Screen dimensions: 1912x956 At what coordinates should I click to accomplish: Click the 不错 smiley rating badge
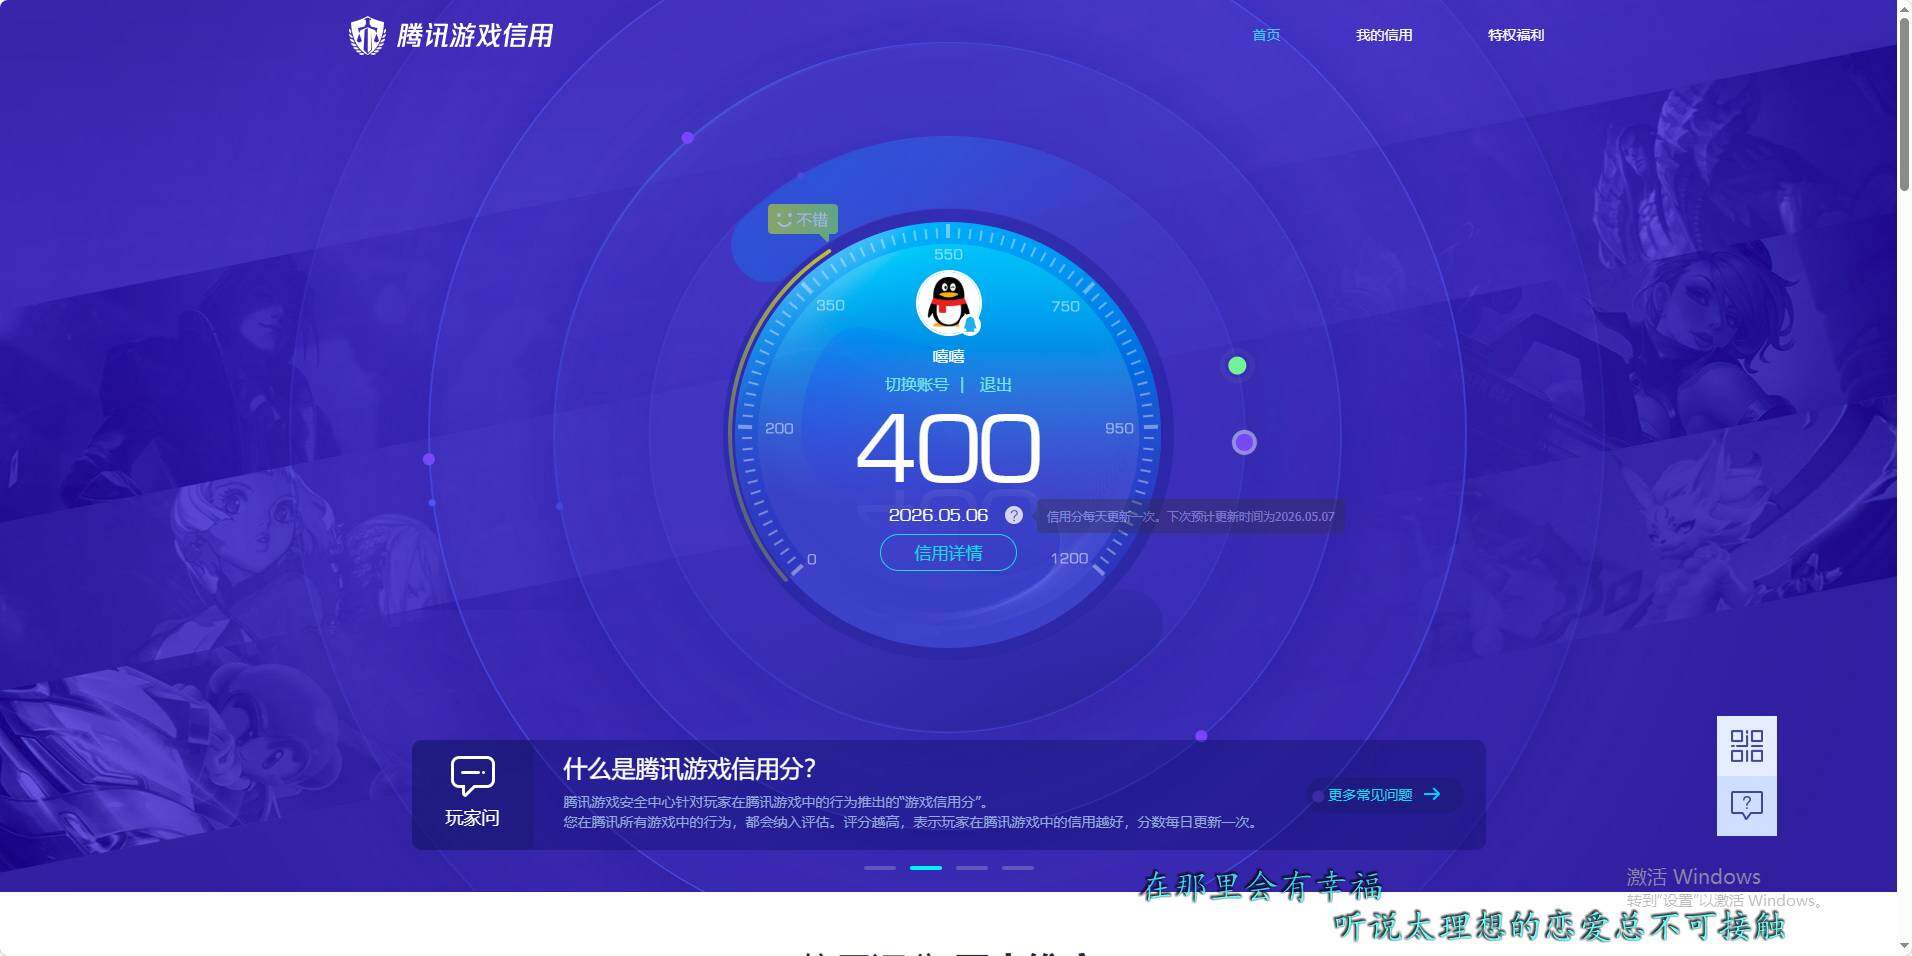803,219
